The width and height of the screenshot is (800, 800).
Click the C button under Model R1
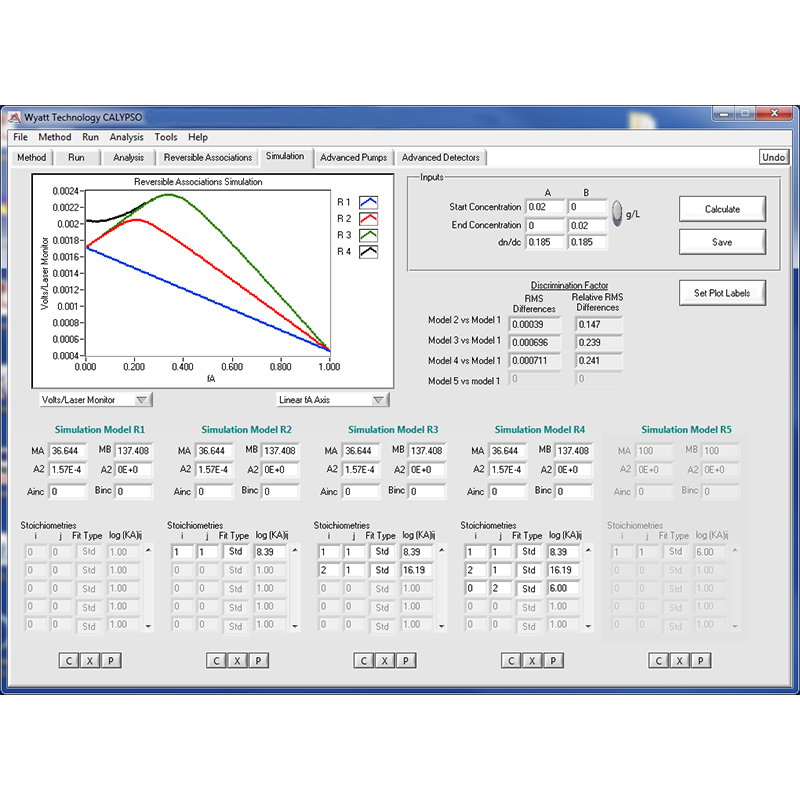click(69, 661)
